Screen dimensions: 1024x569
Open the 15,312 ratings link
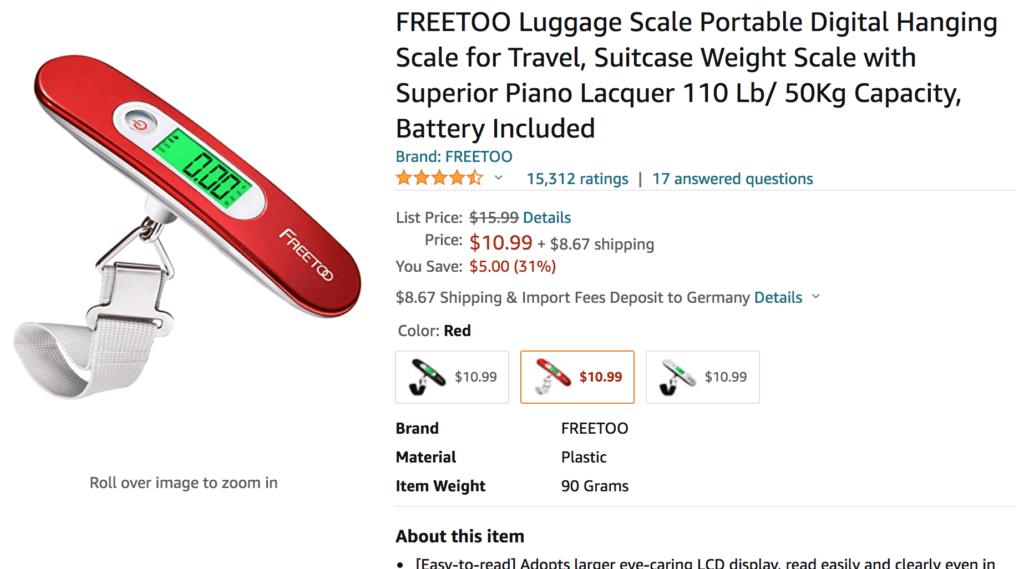click(577, 179)
